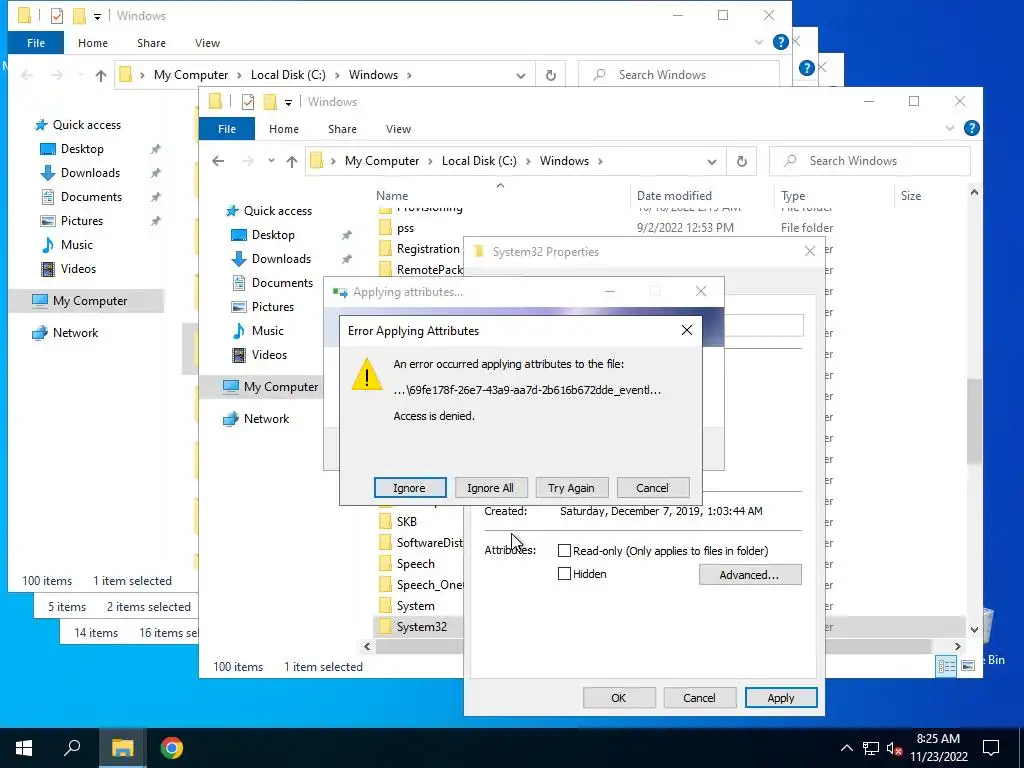Select Downloads in front explorer sidebar
Image resolution: width=1024 pixels, height=768 pixels.
tap(272, 259)
